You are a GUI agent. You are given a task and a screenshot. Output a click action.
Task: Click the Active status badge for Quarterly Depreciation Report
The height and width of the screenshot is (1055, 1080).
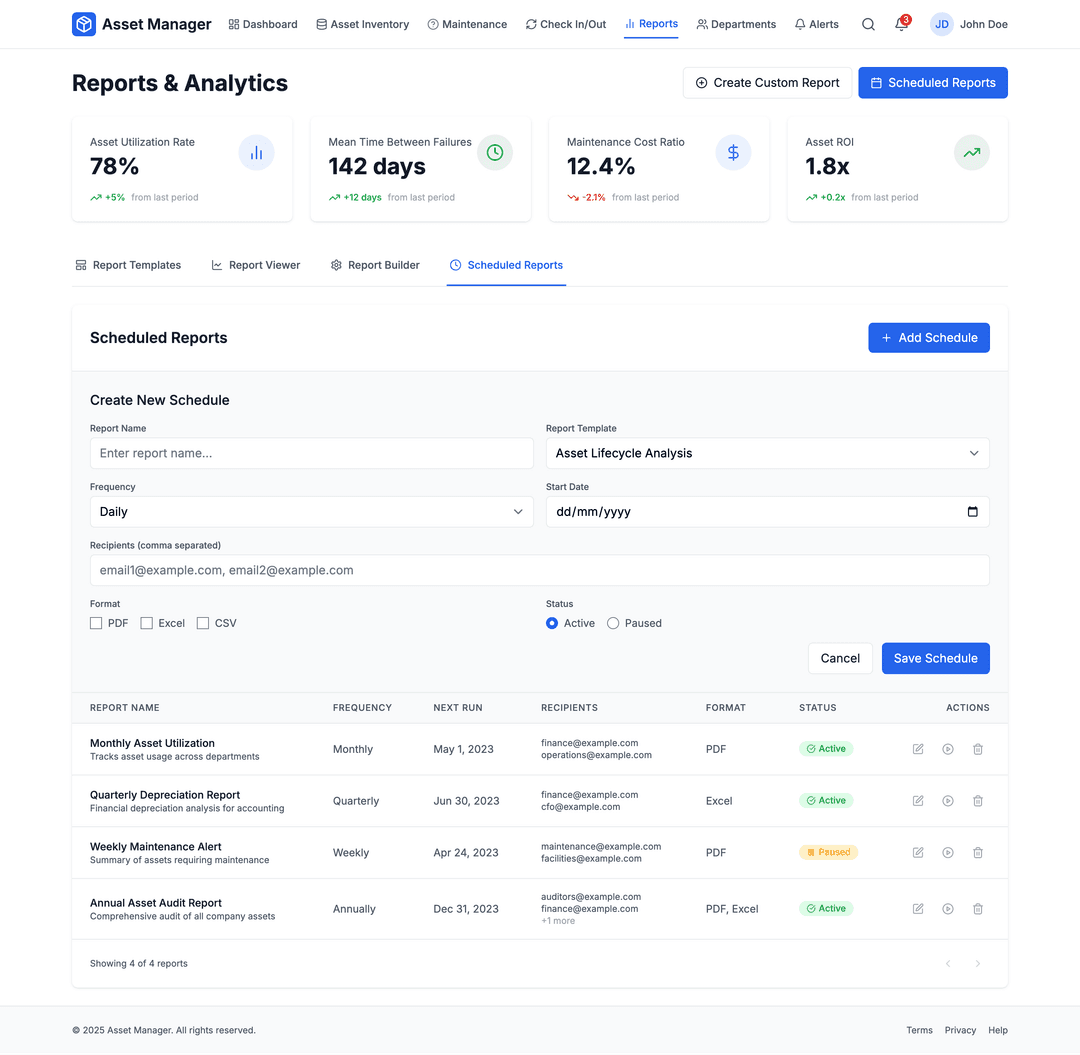point(825,800)
